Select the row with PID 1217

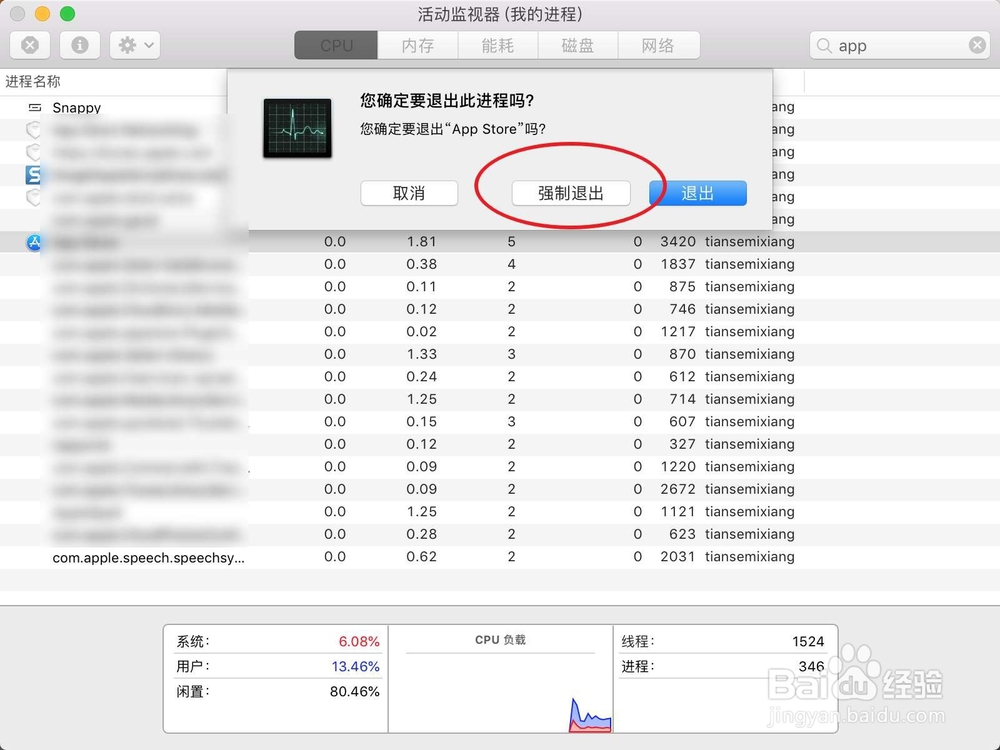pyautogui.click(x=500, y=332)
